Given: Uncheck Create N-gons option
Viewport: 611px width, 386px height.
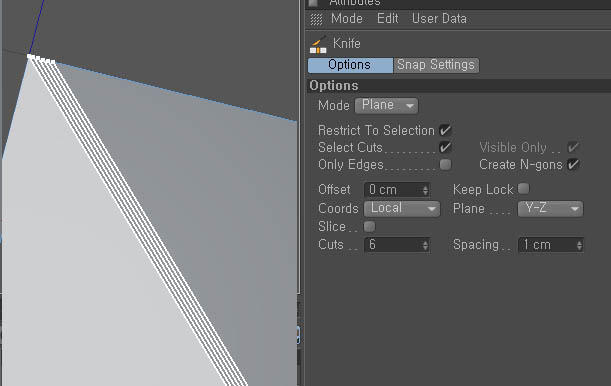Looking at the screenshot, I should (573, 164).
